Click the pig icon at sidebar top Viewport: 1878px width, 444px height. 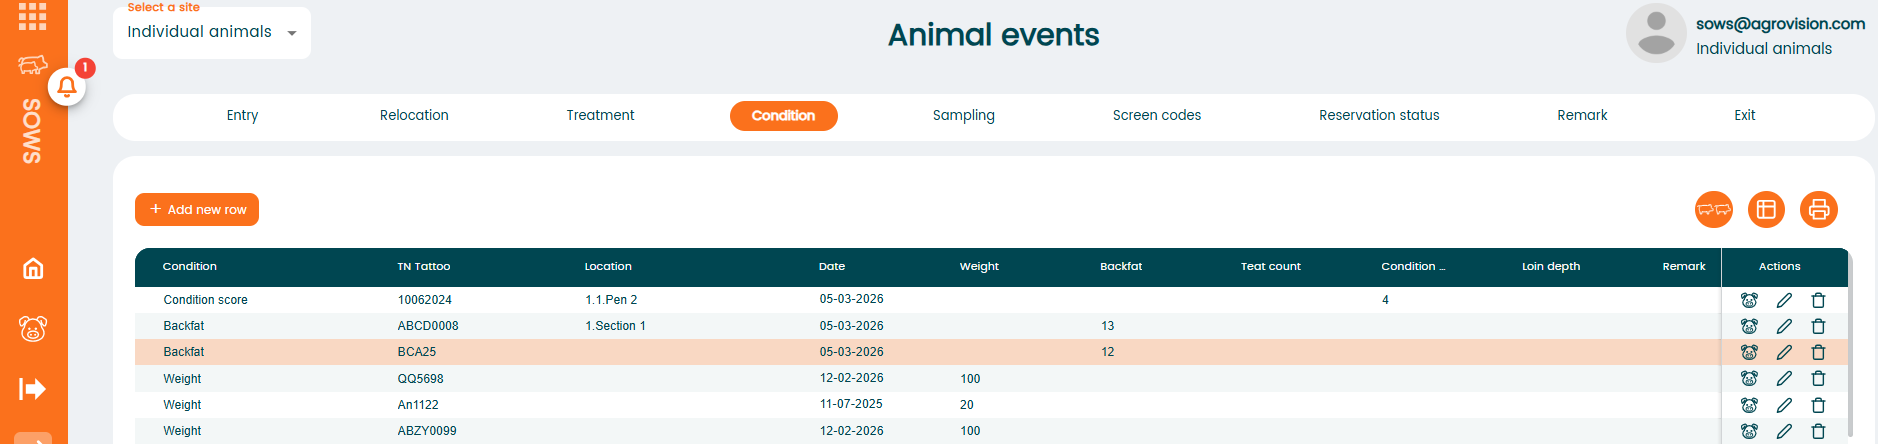point(32,65)
